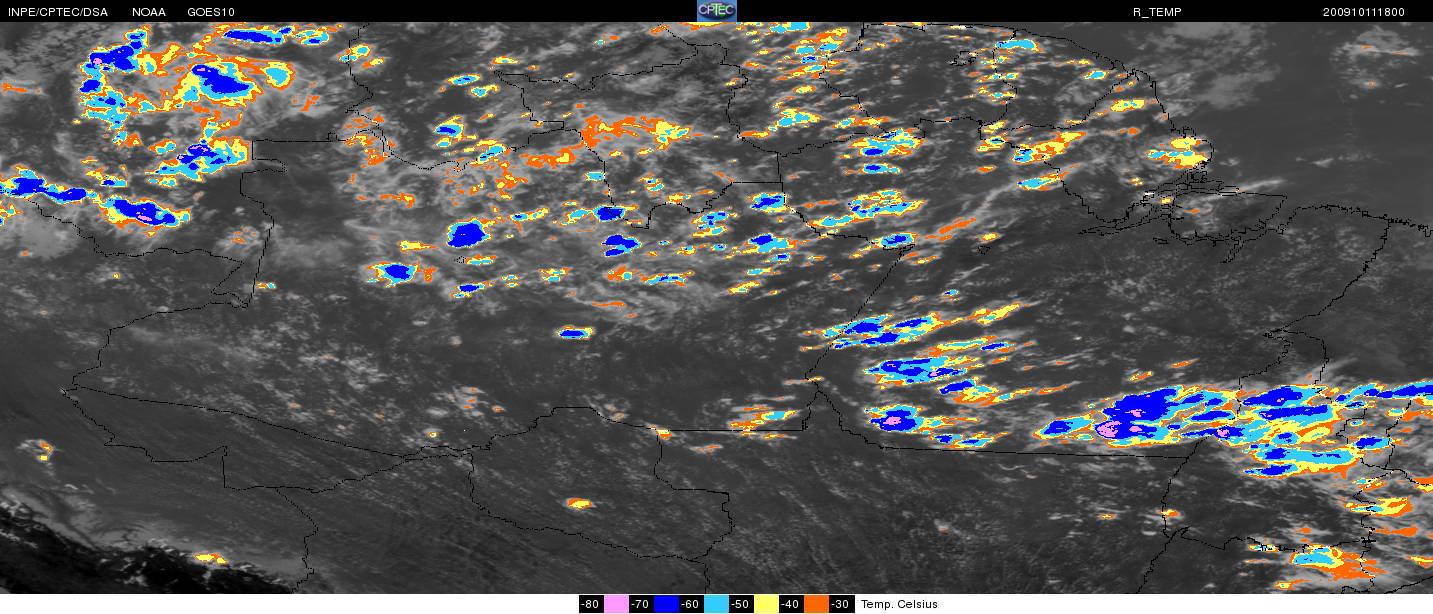The width and height of the screenshot is (1433, 614).
Task: Click the R_TEMP product label
Action: tap(1156, 12)
